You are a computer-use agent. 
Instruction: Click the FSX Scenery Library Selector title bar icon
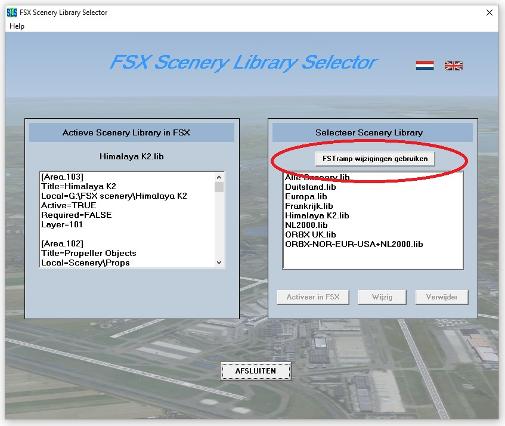(12, 13)
